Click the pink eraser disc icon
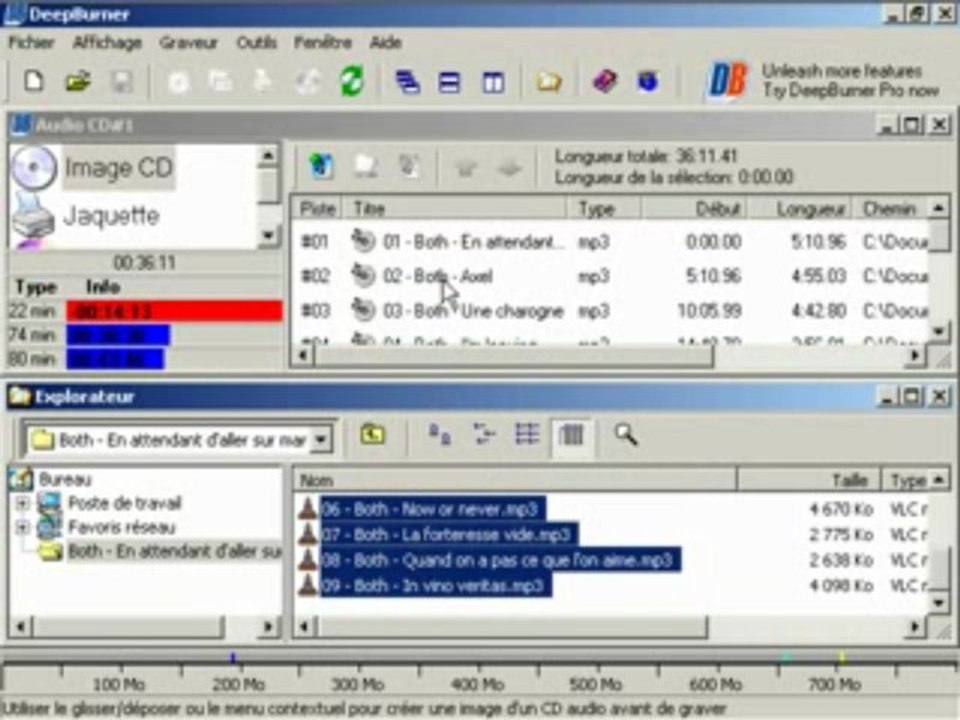This screenshot has width=960, height=720. [x=605, y=81]
